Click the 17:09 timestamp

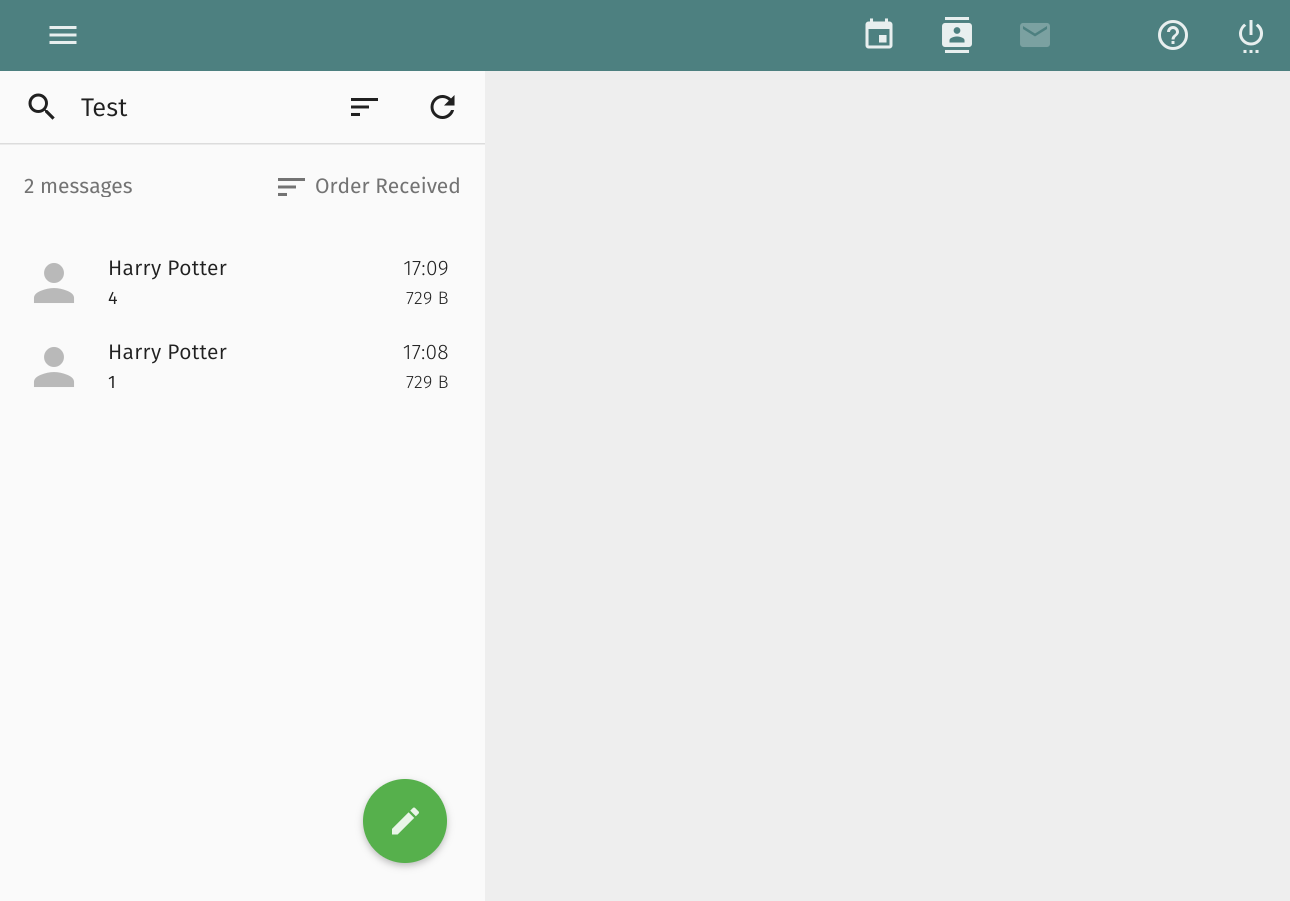[426, 268]
